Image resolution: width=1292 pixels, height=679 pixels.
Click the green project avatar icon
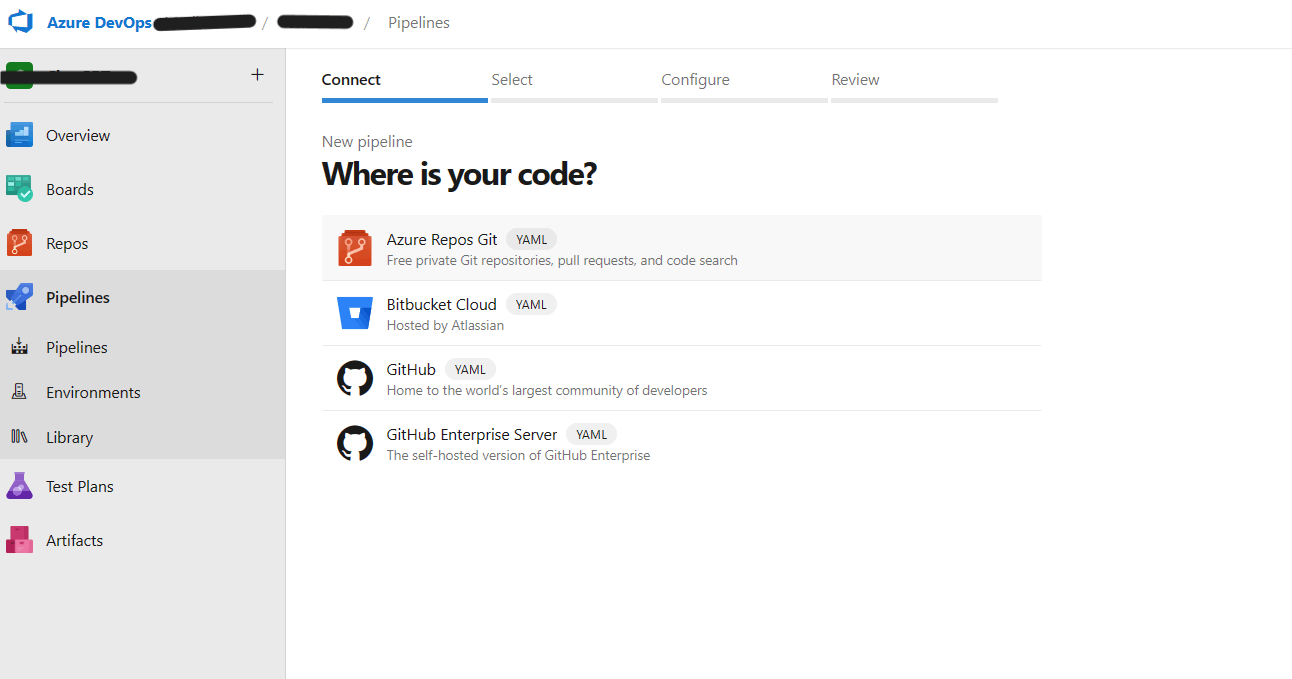click(19, 76)
